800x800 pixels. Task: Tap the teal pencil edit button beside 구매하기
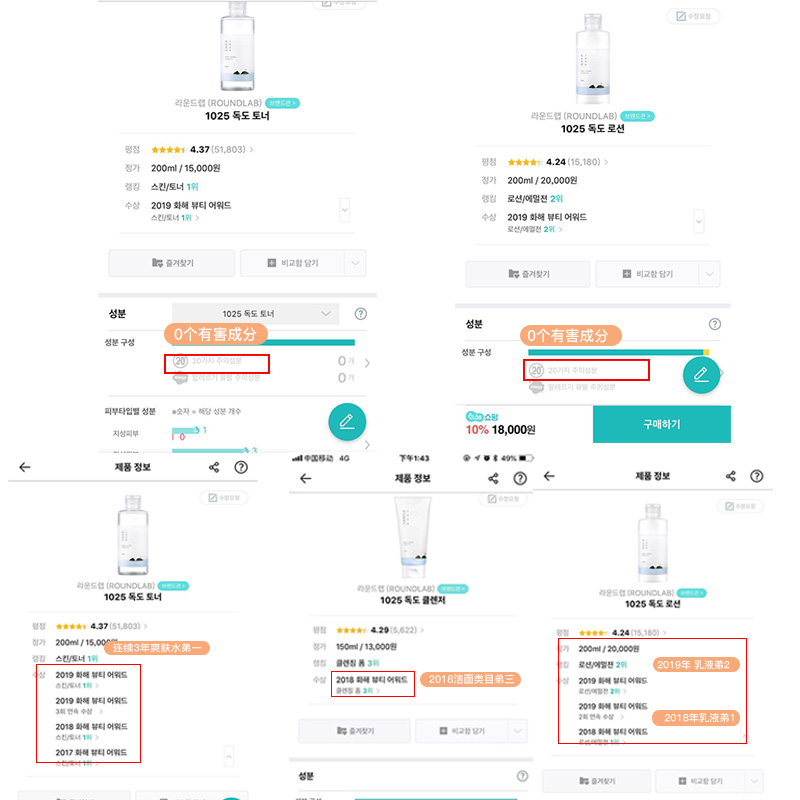(x=702, y=374)
